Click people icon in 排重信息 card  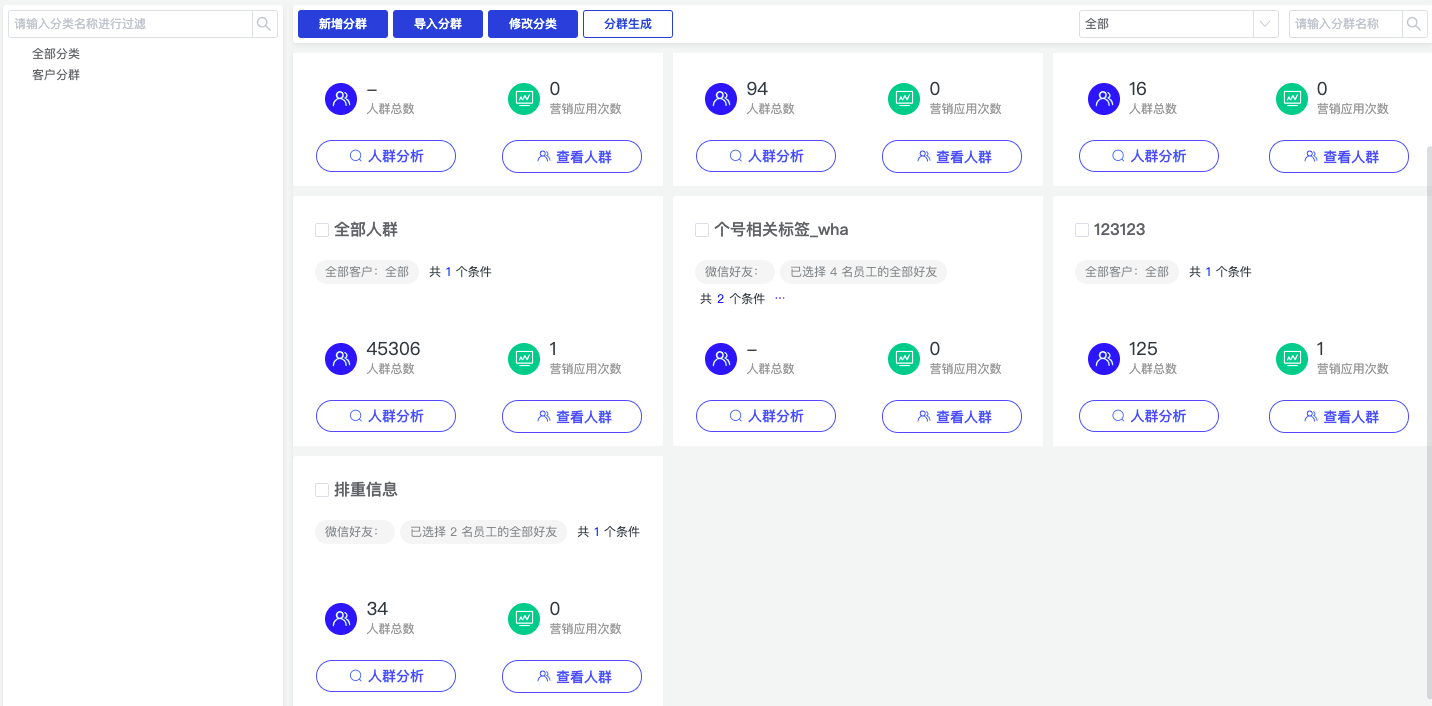341,618
